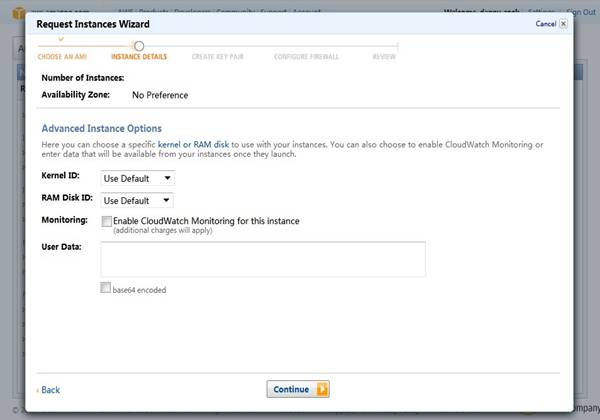Click the Cancel link
This screenshot has height=420, width=600.
545,23
